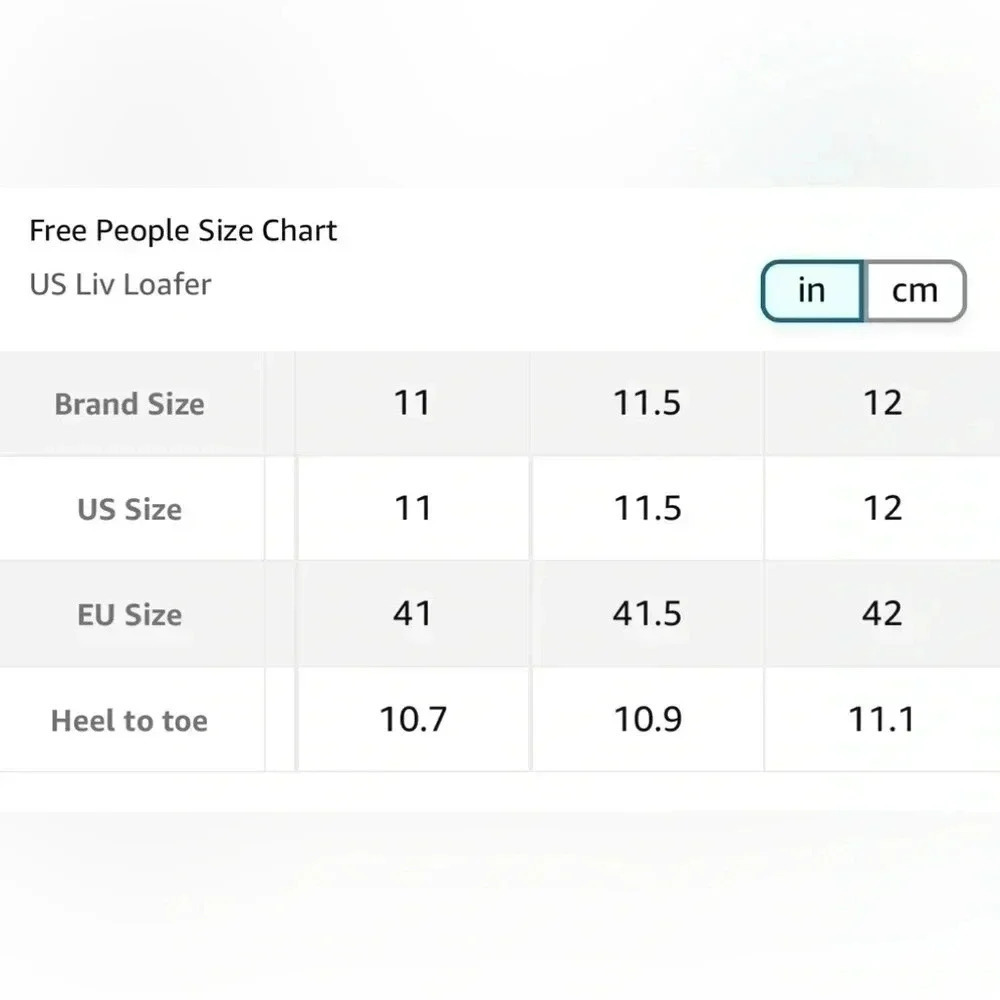
Task: Select the EU Size row header
Action: (129, 614)
